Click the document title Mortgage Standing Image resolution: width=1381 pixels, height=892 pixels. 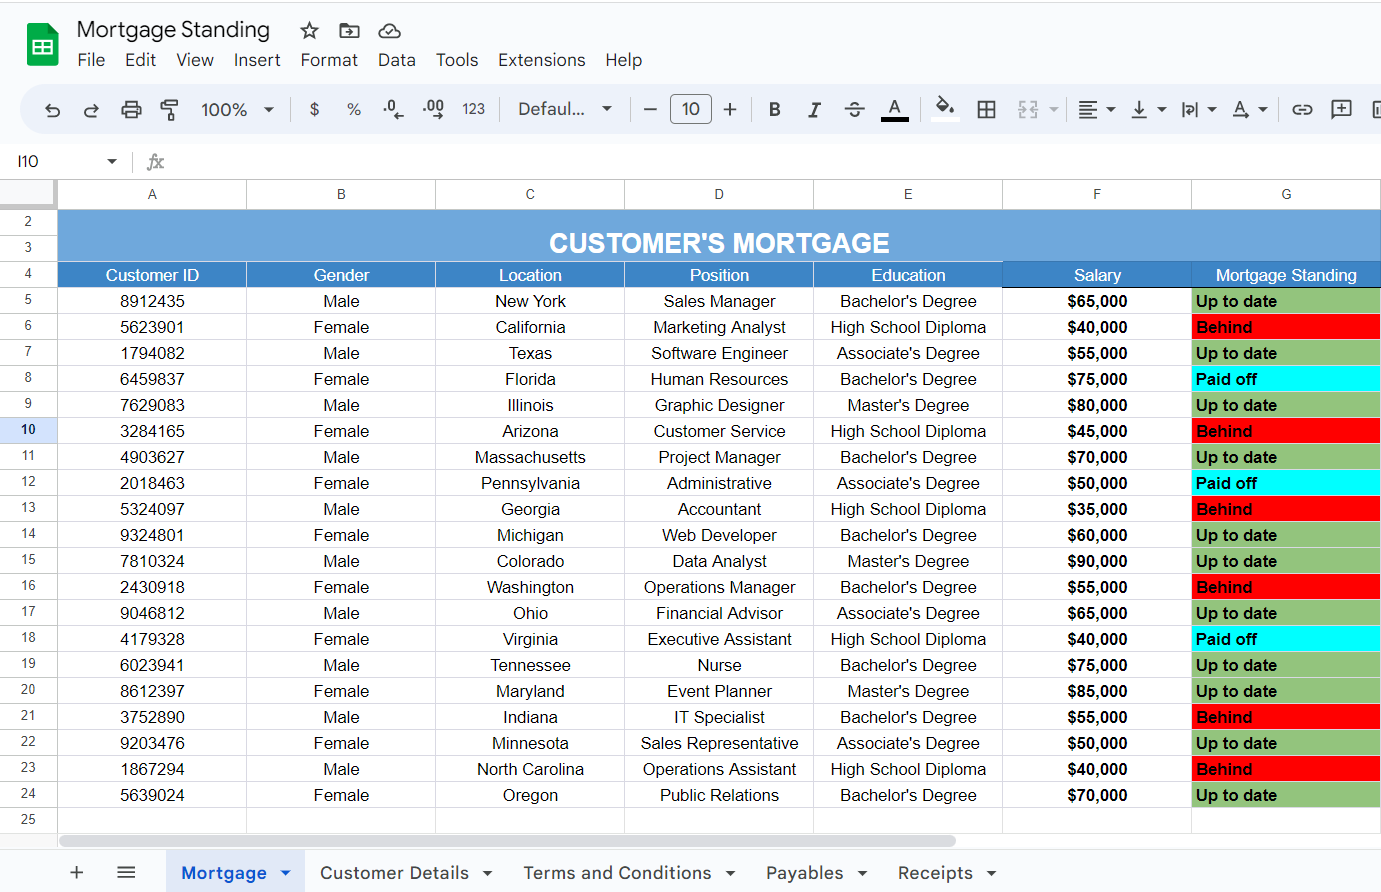click(x=173, y=30)
